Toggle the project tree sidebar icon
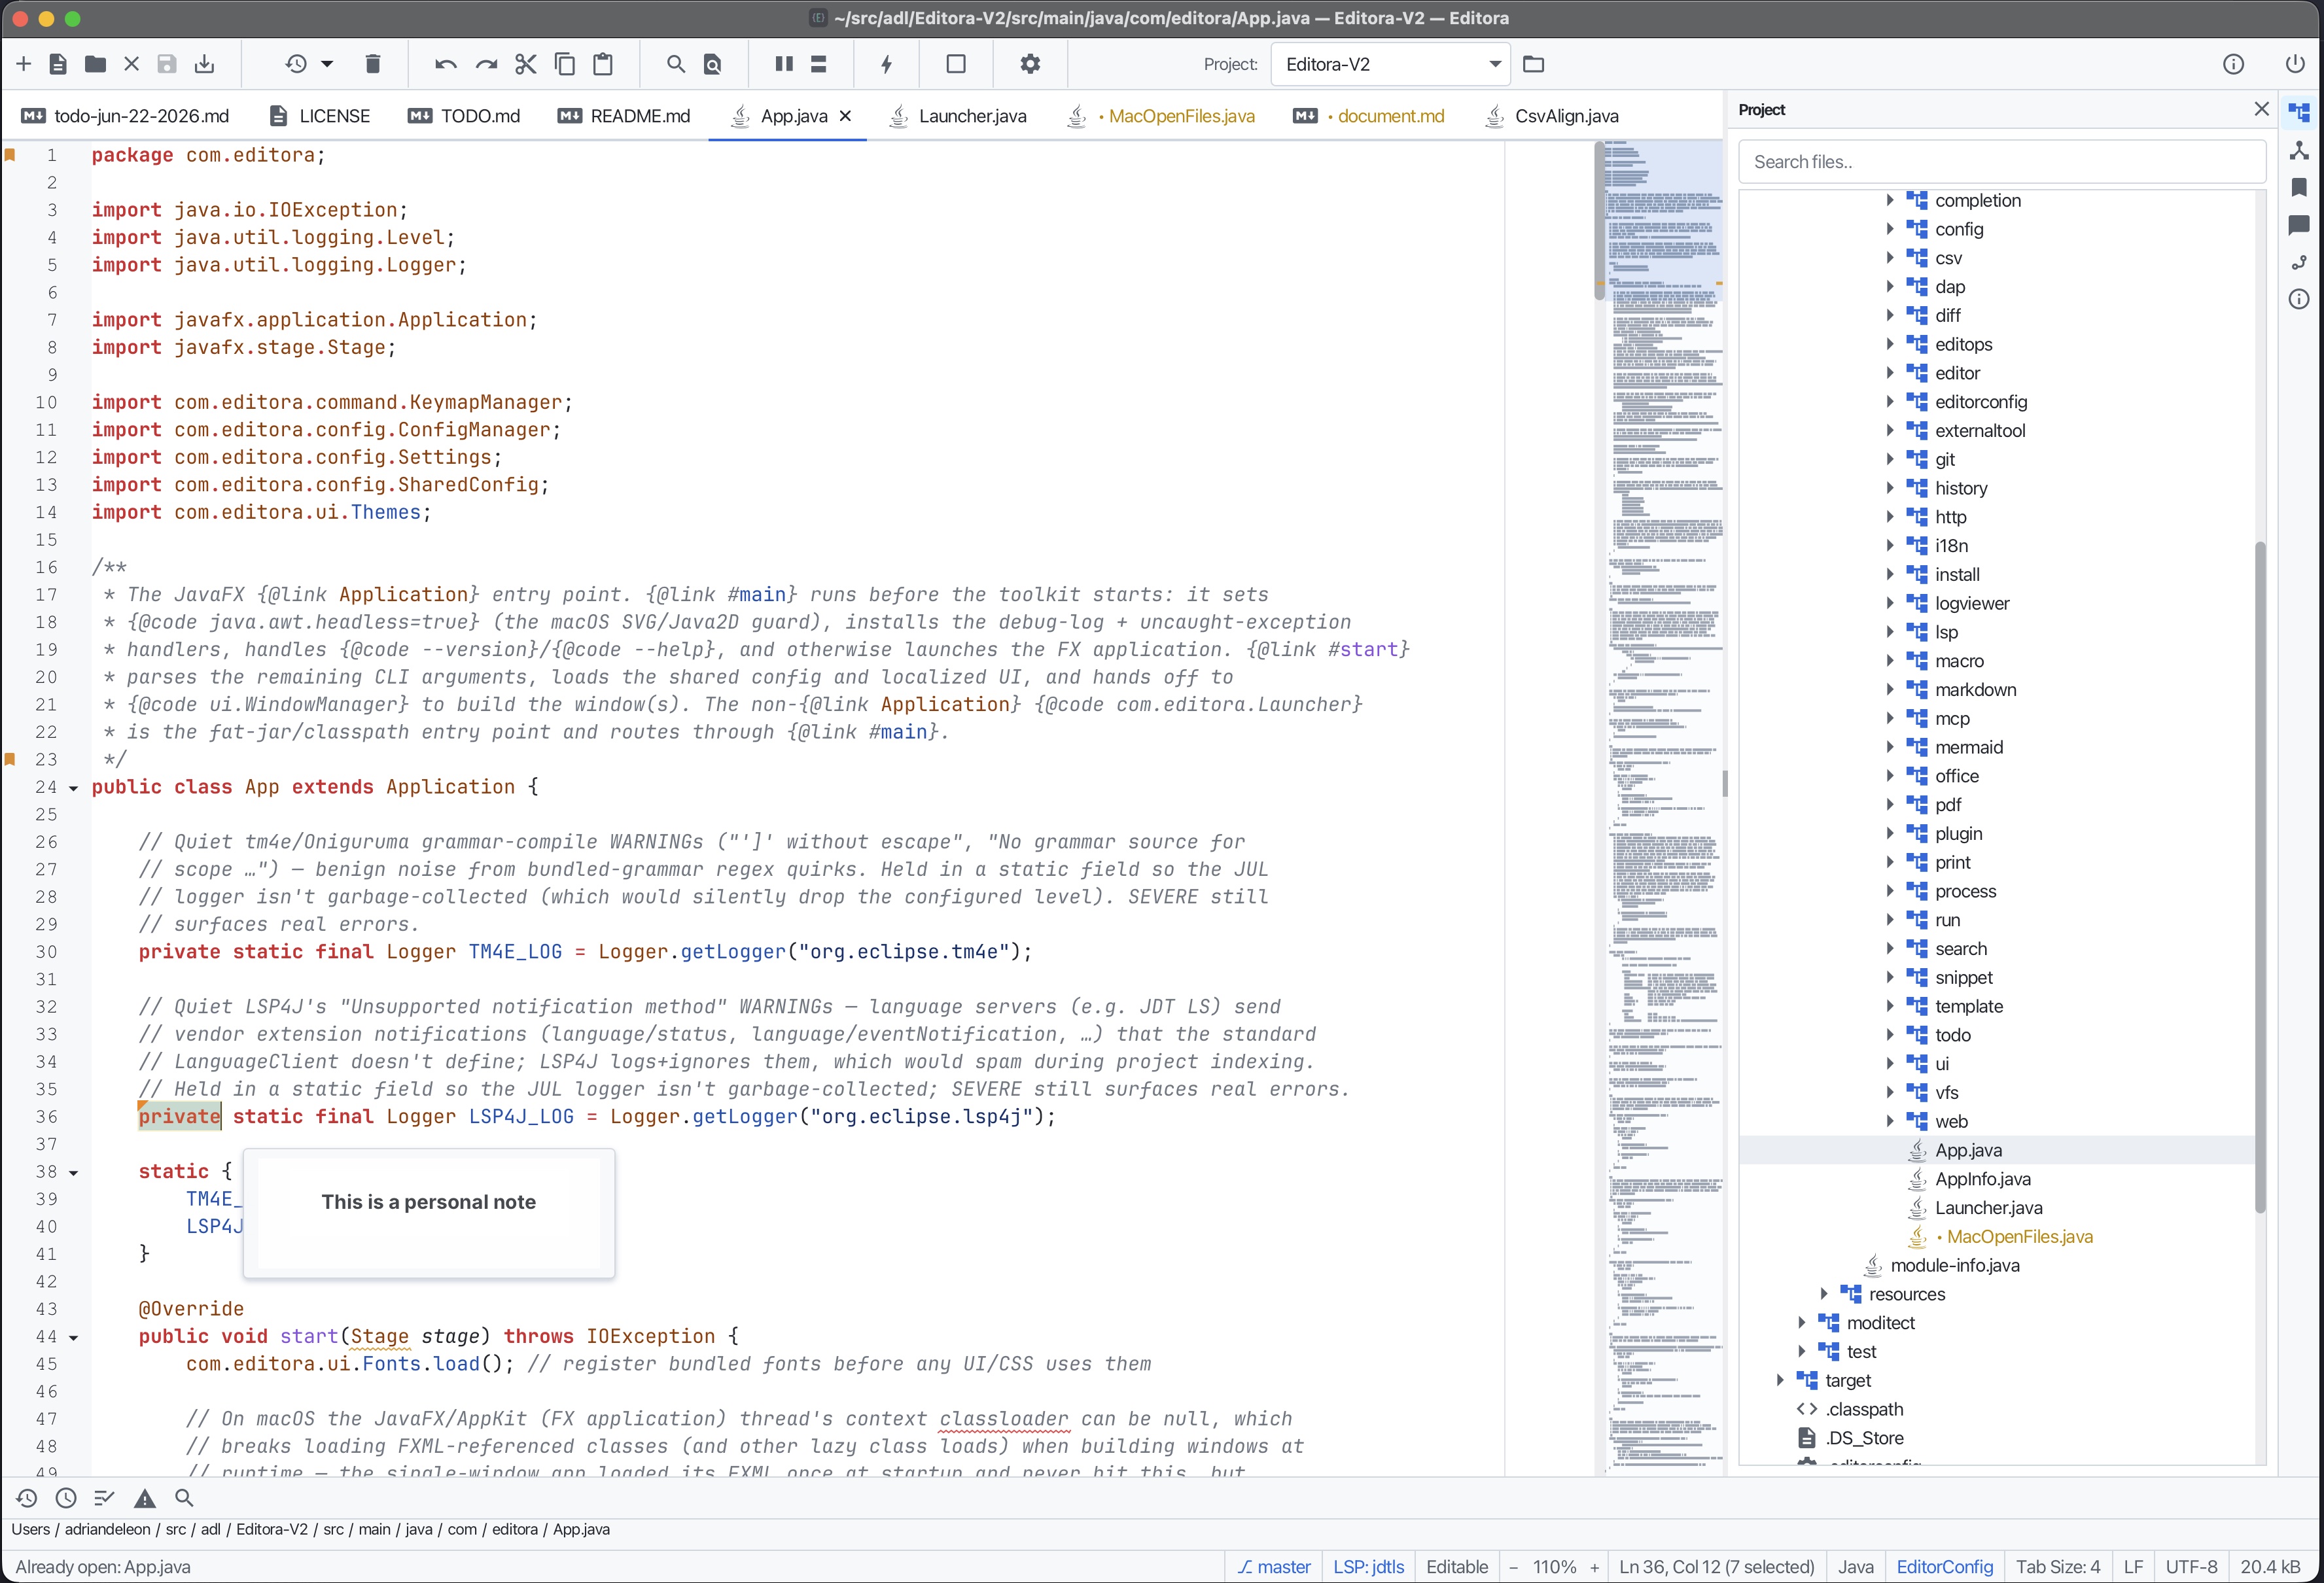This screenshot has height=1583, width=2324. tap(2299, 112)
